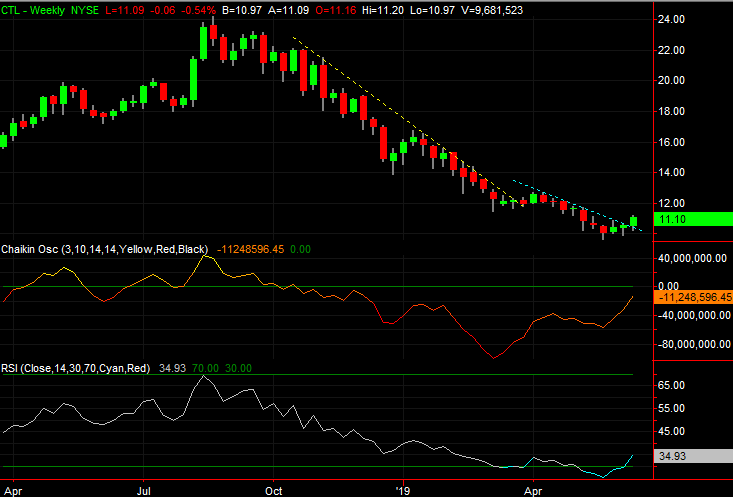Select the RSI indicator header label
The width and height of the screenshot is (733, 497).
coord(75,368)
